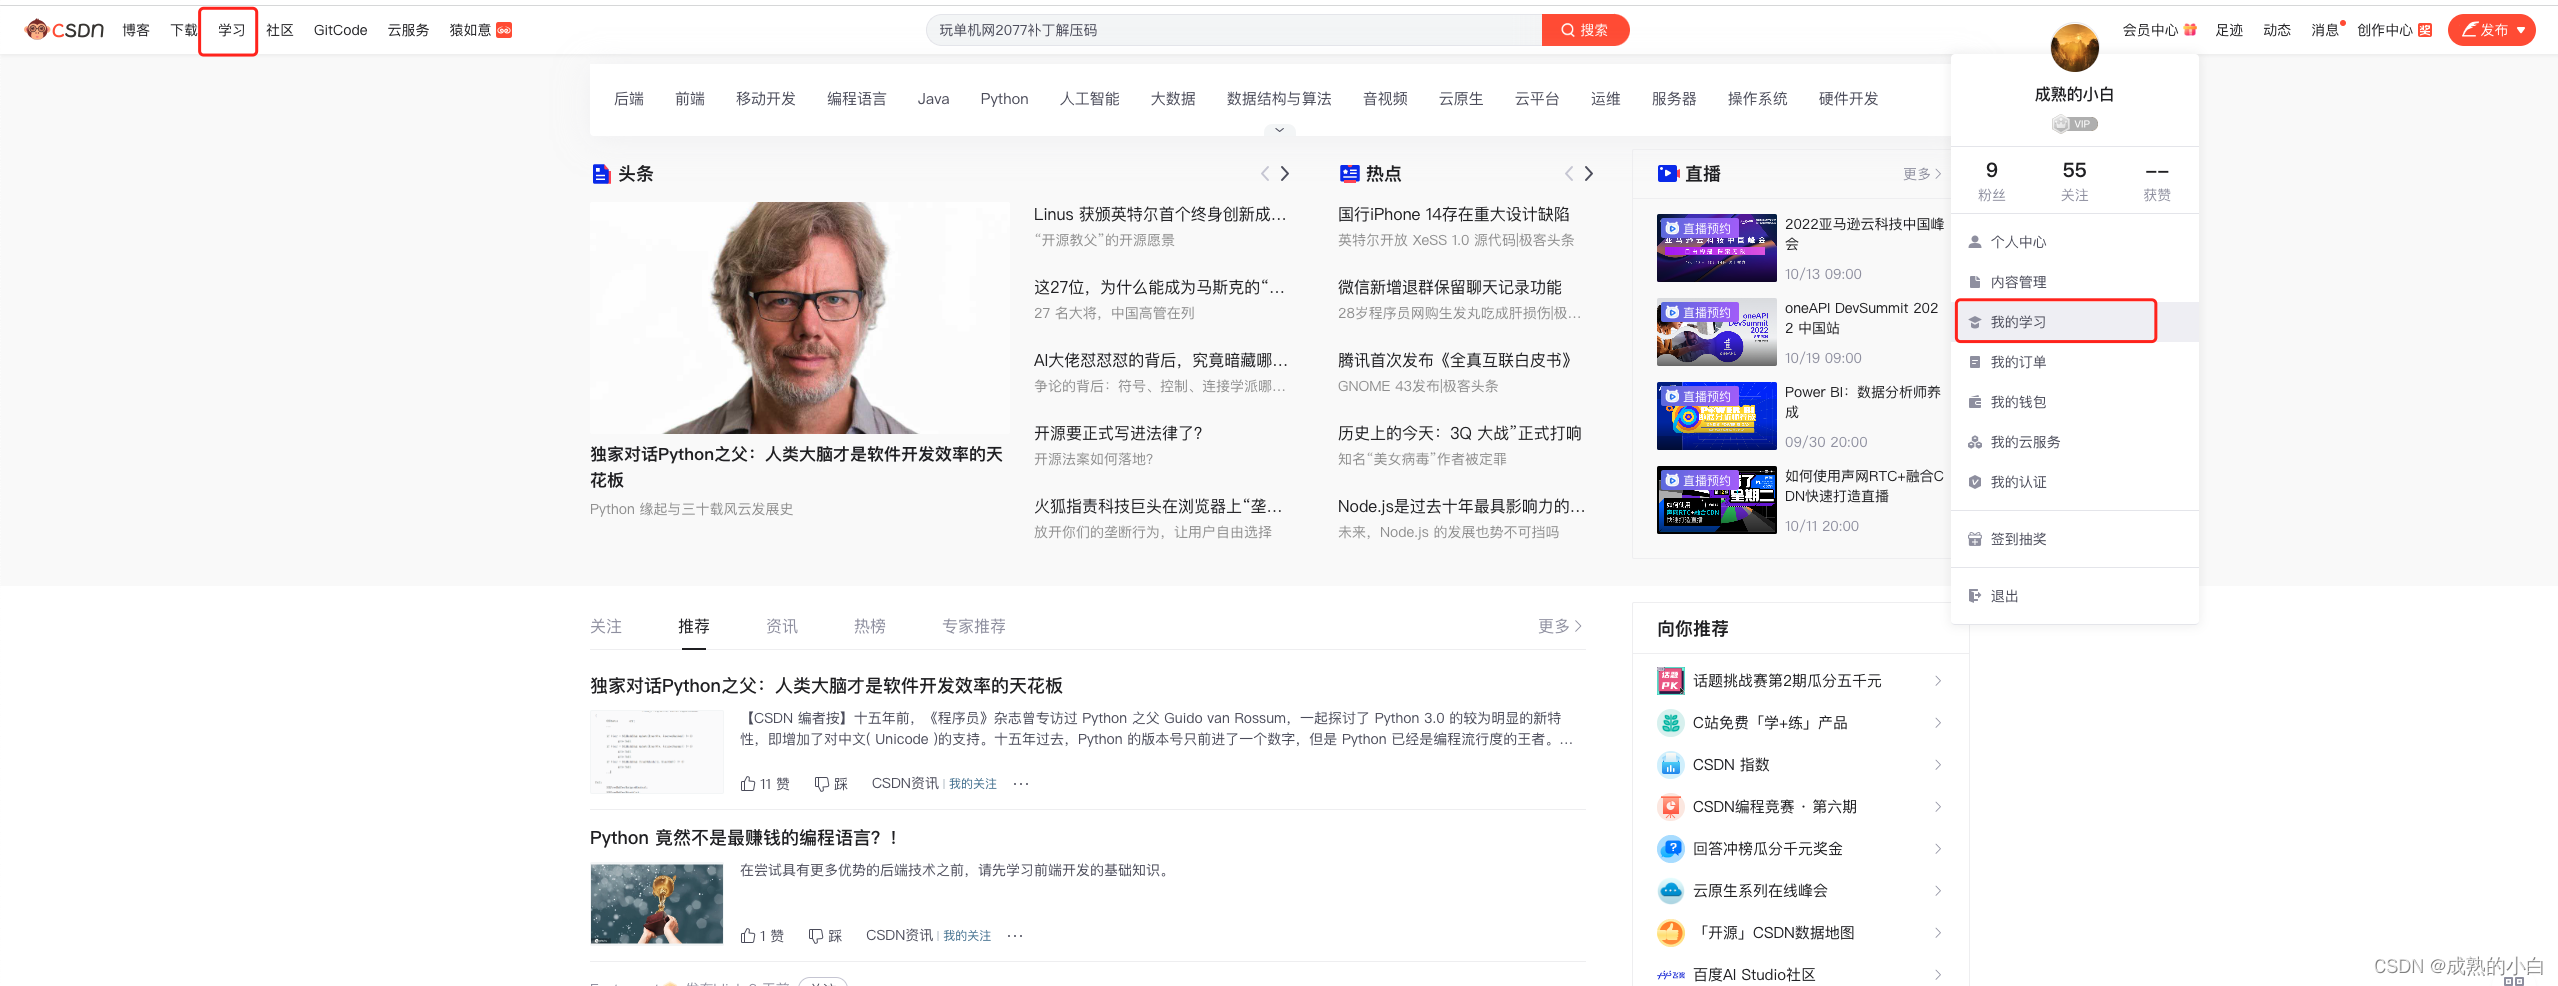
Task: Go to next 头条 page with right arrow
Action: (x=1285, y=174)
